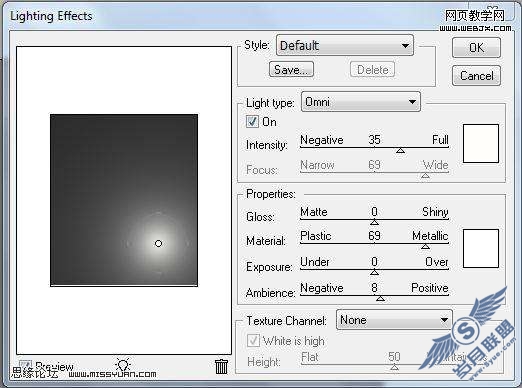Click the Exposure slider handle
The image size is (522, 388).
[x=374, y=272]
